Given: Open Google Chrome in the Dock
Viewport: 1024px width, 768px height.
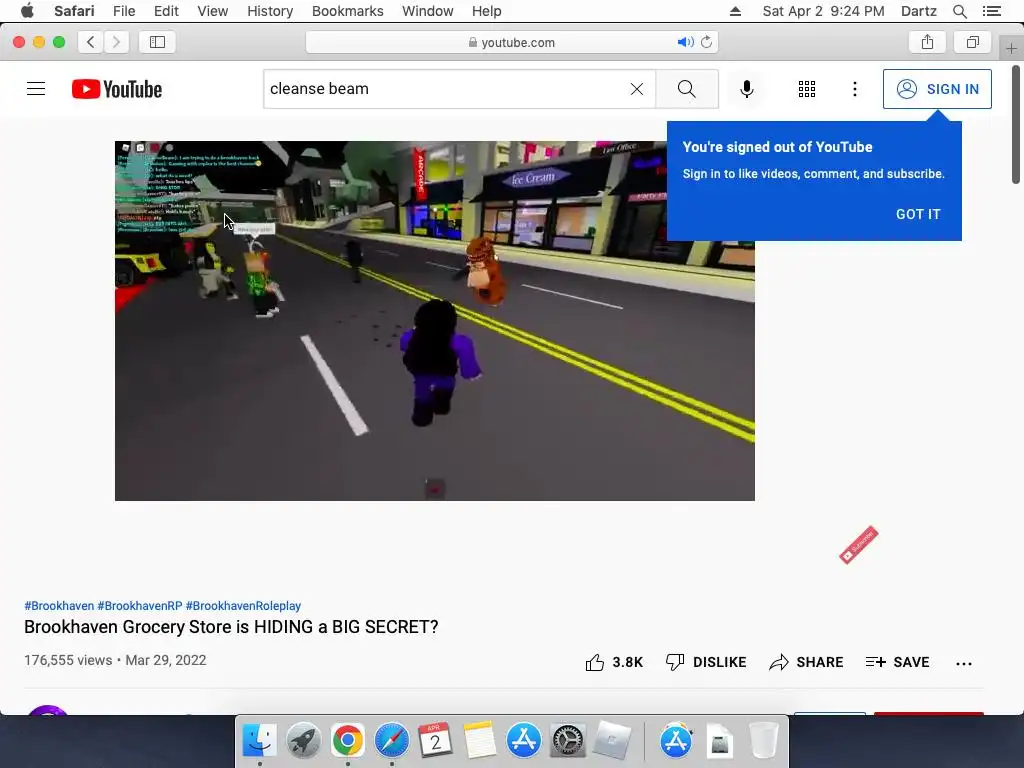Looking at the screenshot, I should click(347, 741).
